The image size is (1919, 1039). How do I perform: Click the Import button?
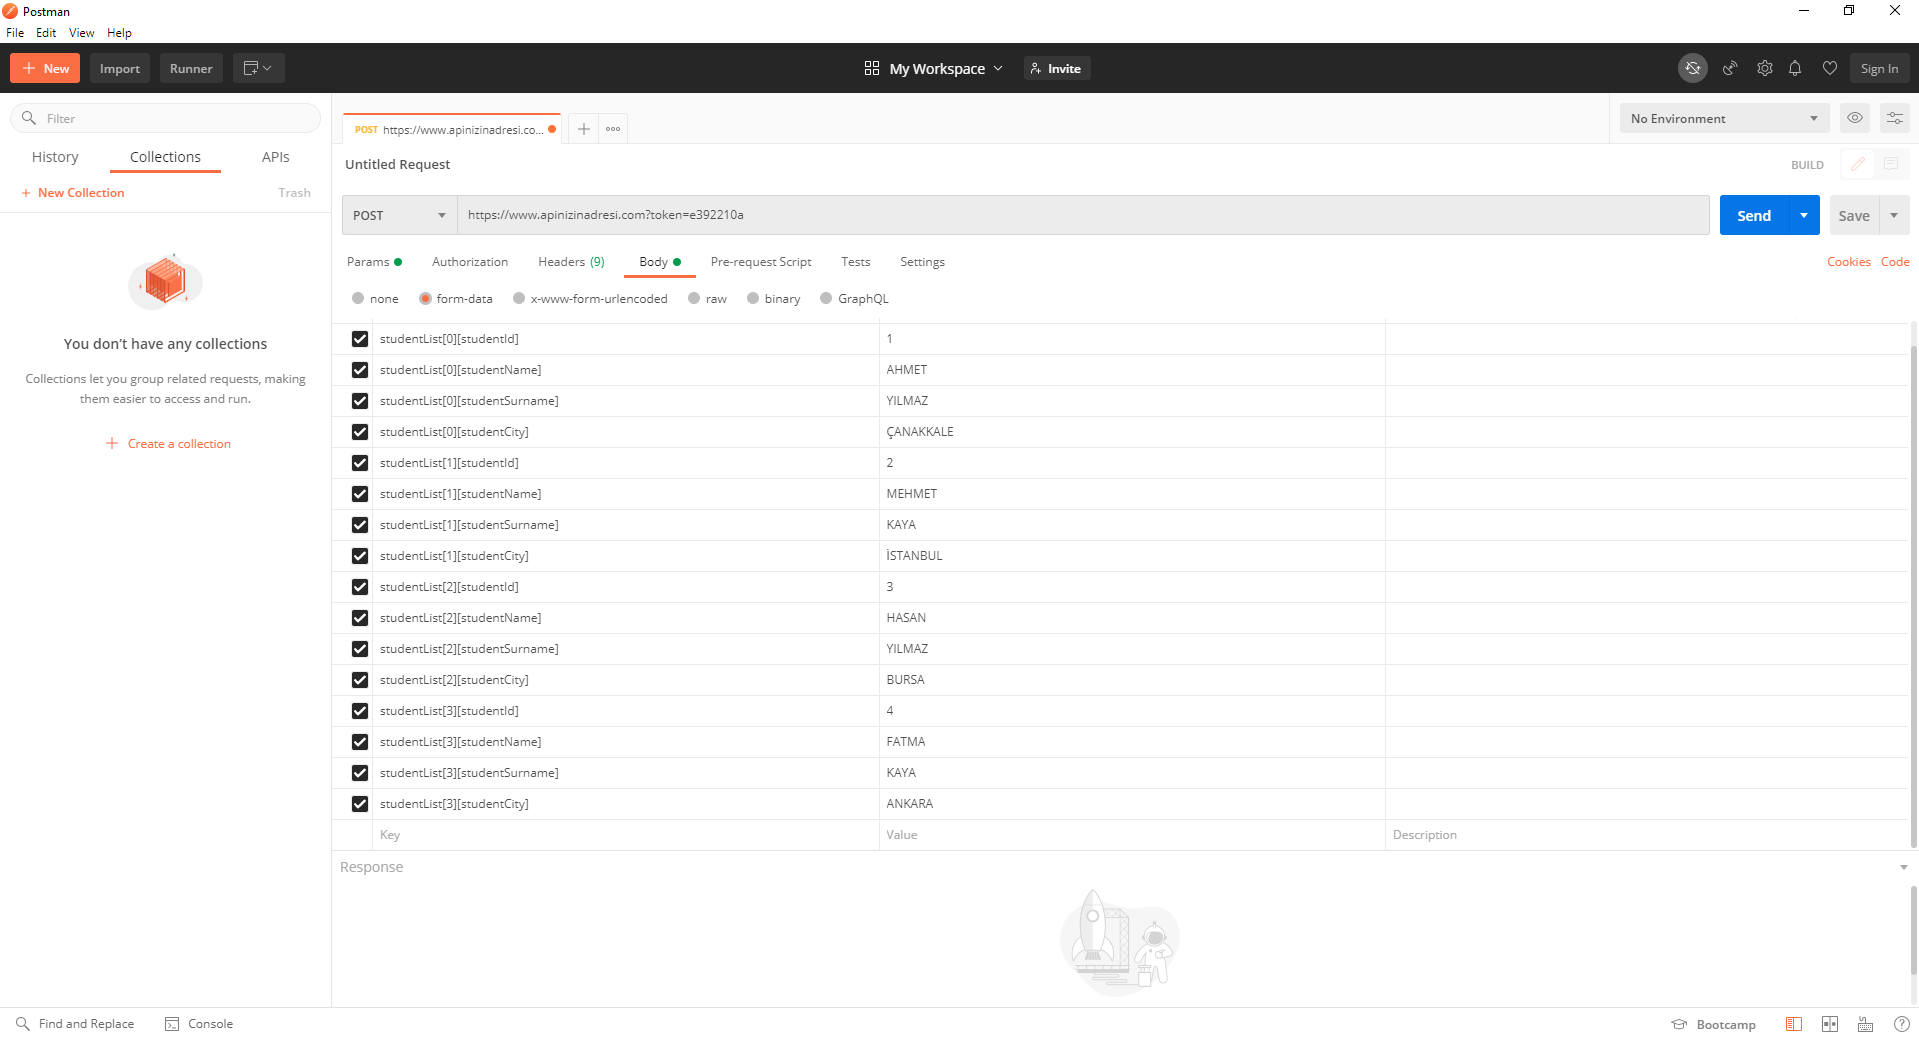(x=120, y=68)
